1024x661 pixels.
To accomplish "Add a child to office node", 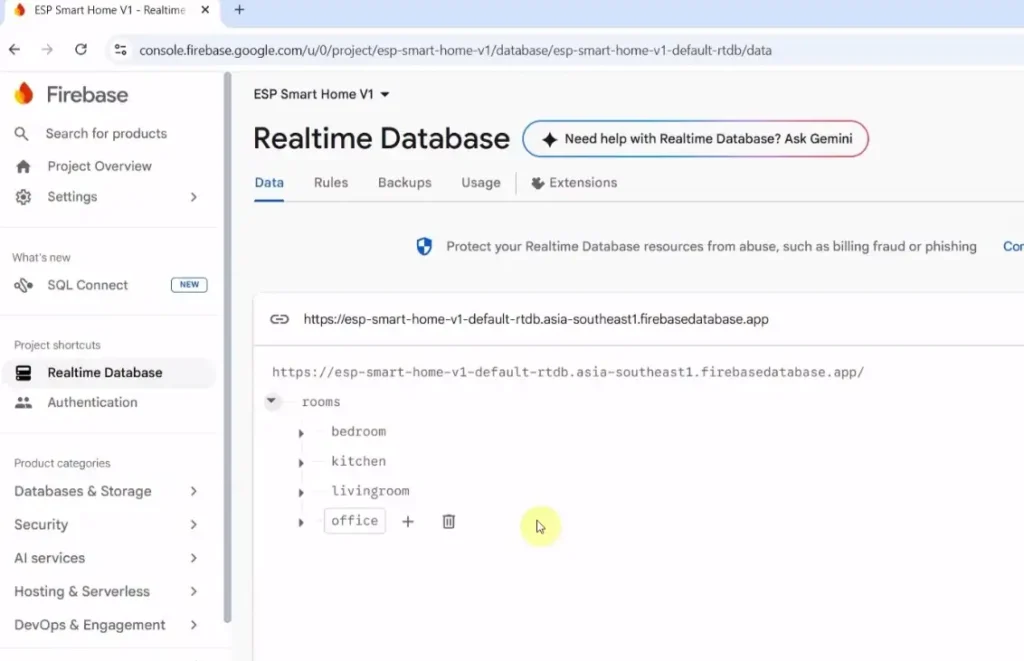I will 408,521.
